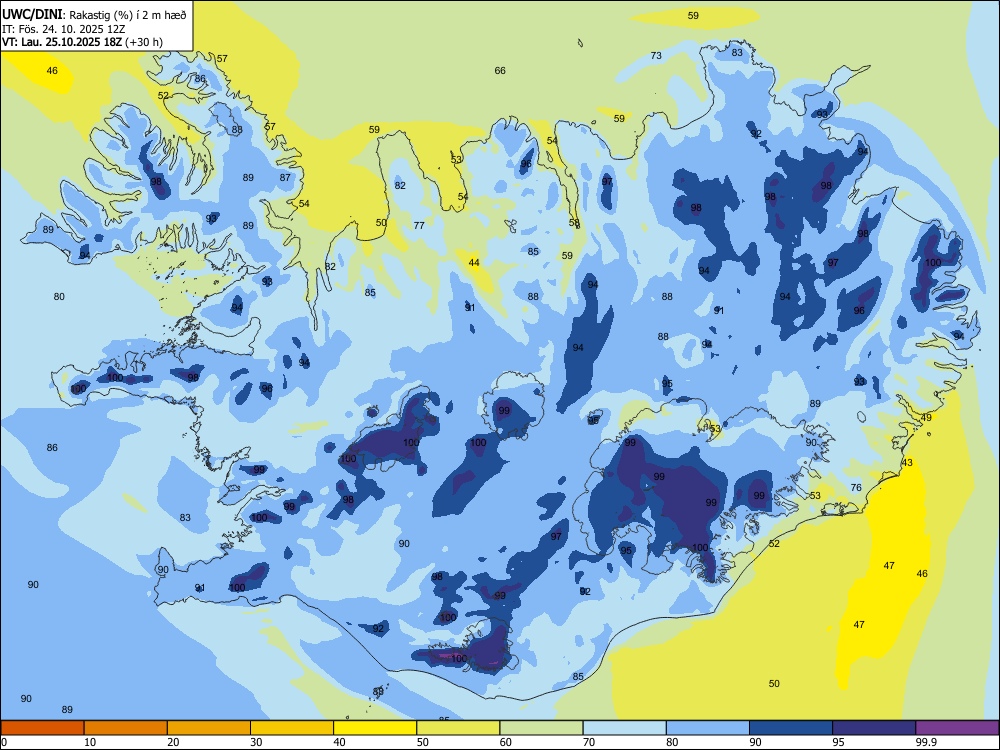1000x750 pixels.
Task: Pick the yellow-green 50–60 legend swatch
Action: click(458, 728)
